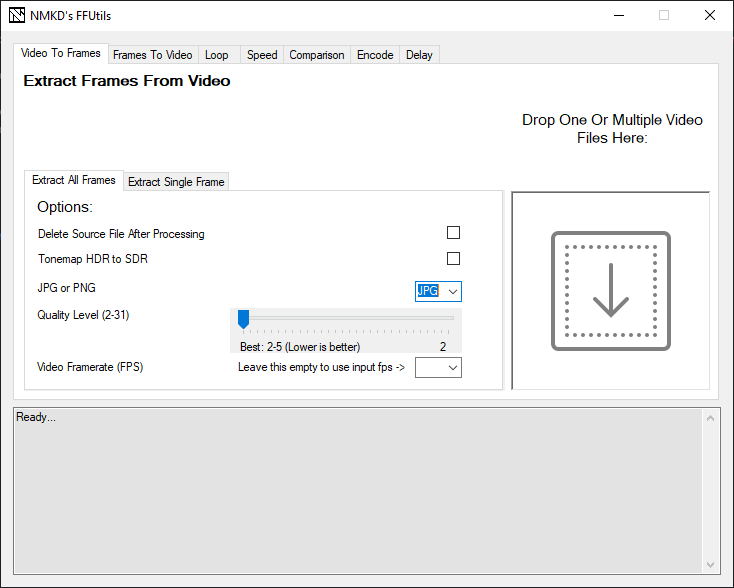
Task: Click the log scrollbar up arrow
Action: tap(710, 418)
